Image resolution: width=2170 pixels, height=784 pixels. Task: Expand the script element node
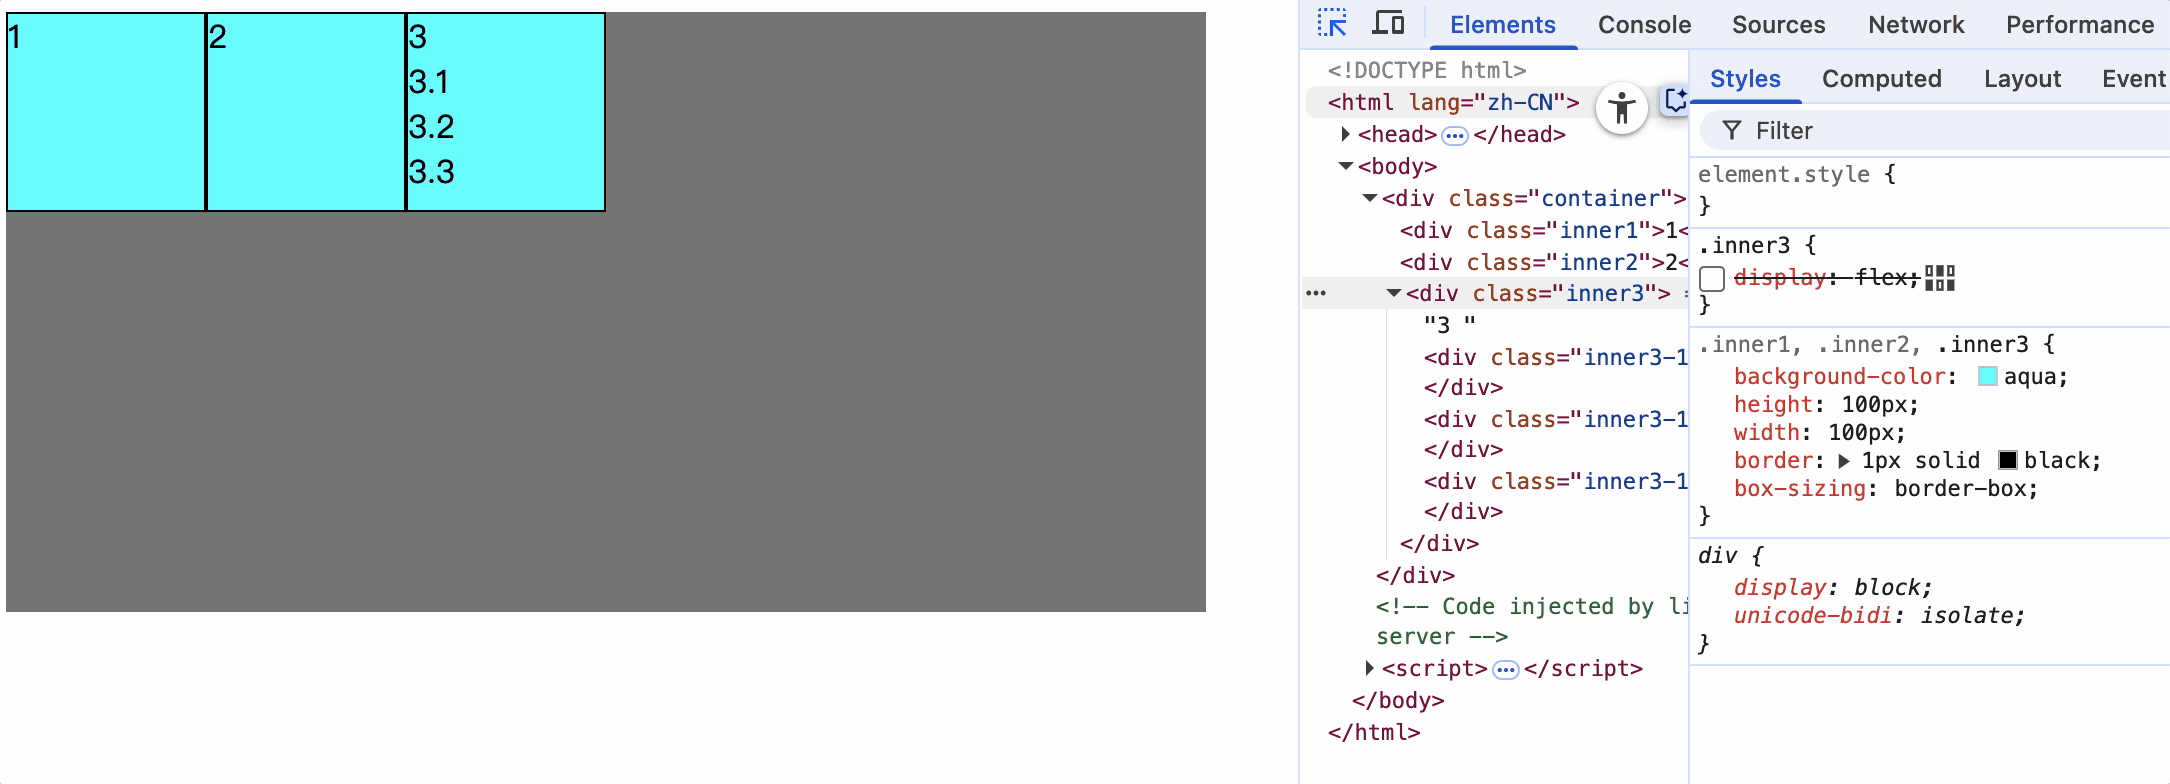tap(1369, 668)
